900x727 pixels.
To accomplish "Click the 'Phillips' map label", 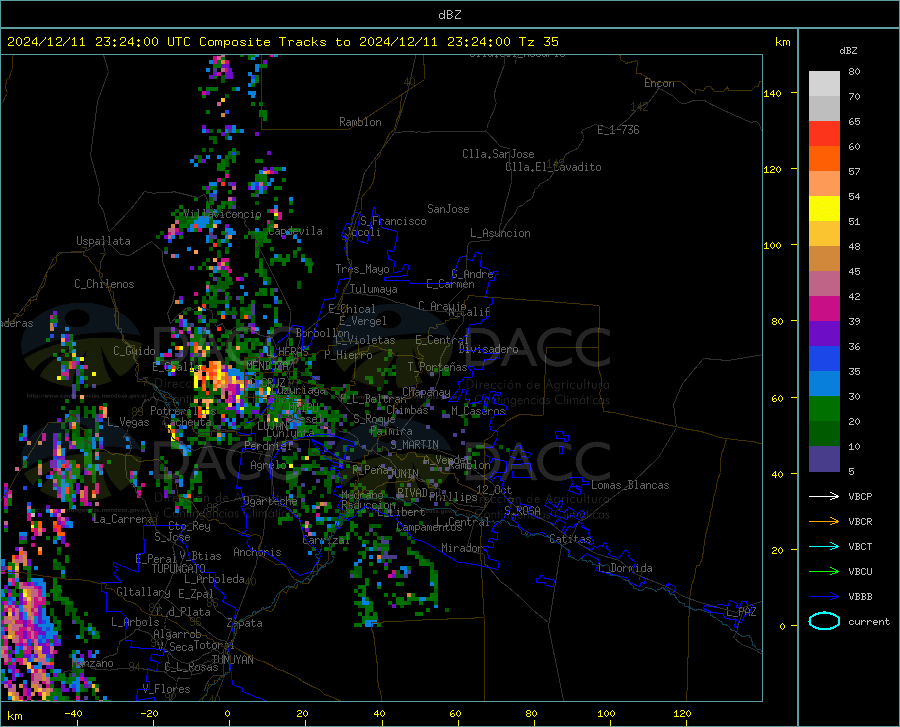I will tap(453, 496).
